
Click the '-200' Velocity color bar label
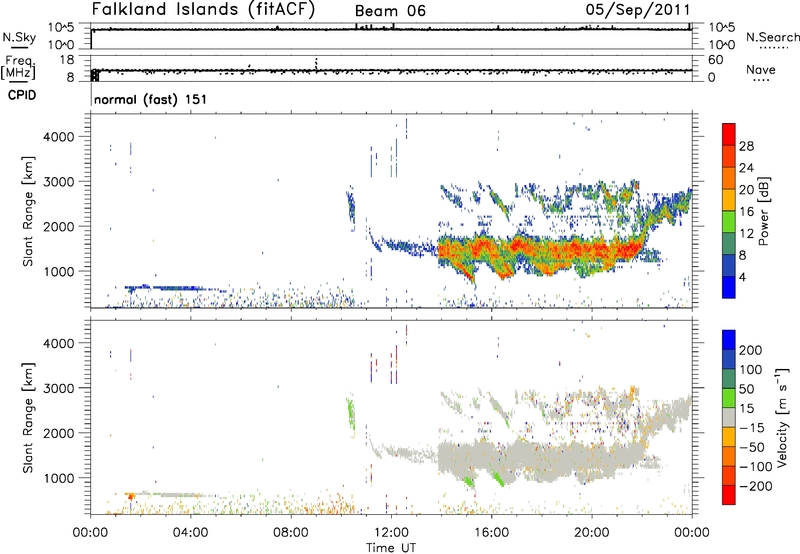756,486
